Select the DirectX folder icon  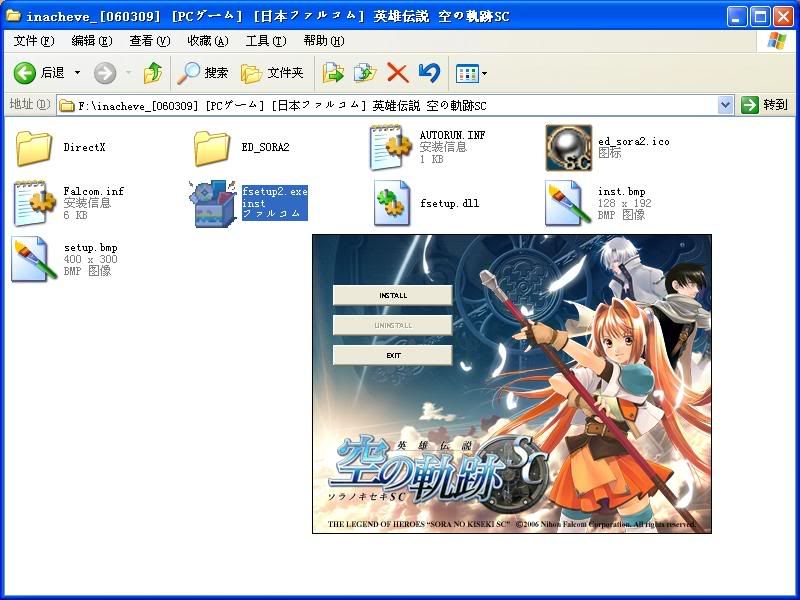pyautogui.click(x=34, y=148)
